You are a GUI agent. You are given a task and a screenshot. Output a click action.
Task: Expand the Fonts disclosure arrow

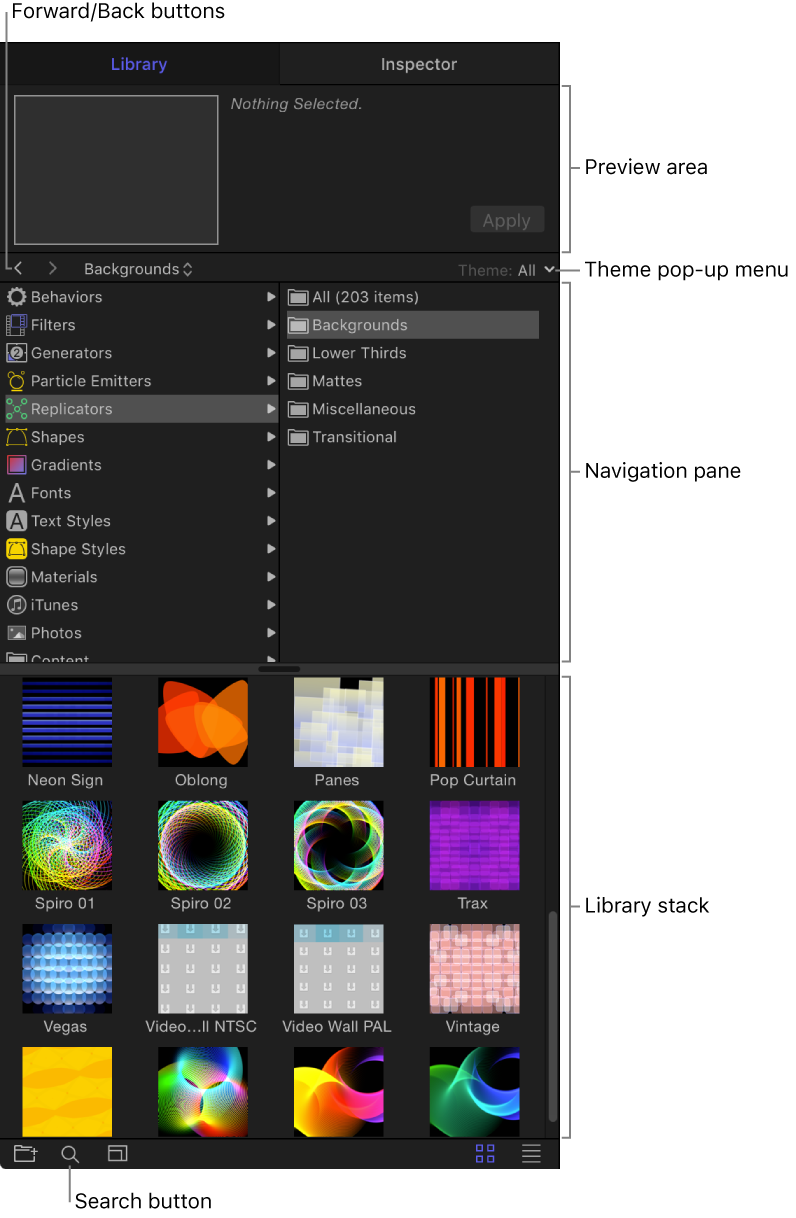coord(271,493)
